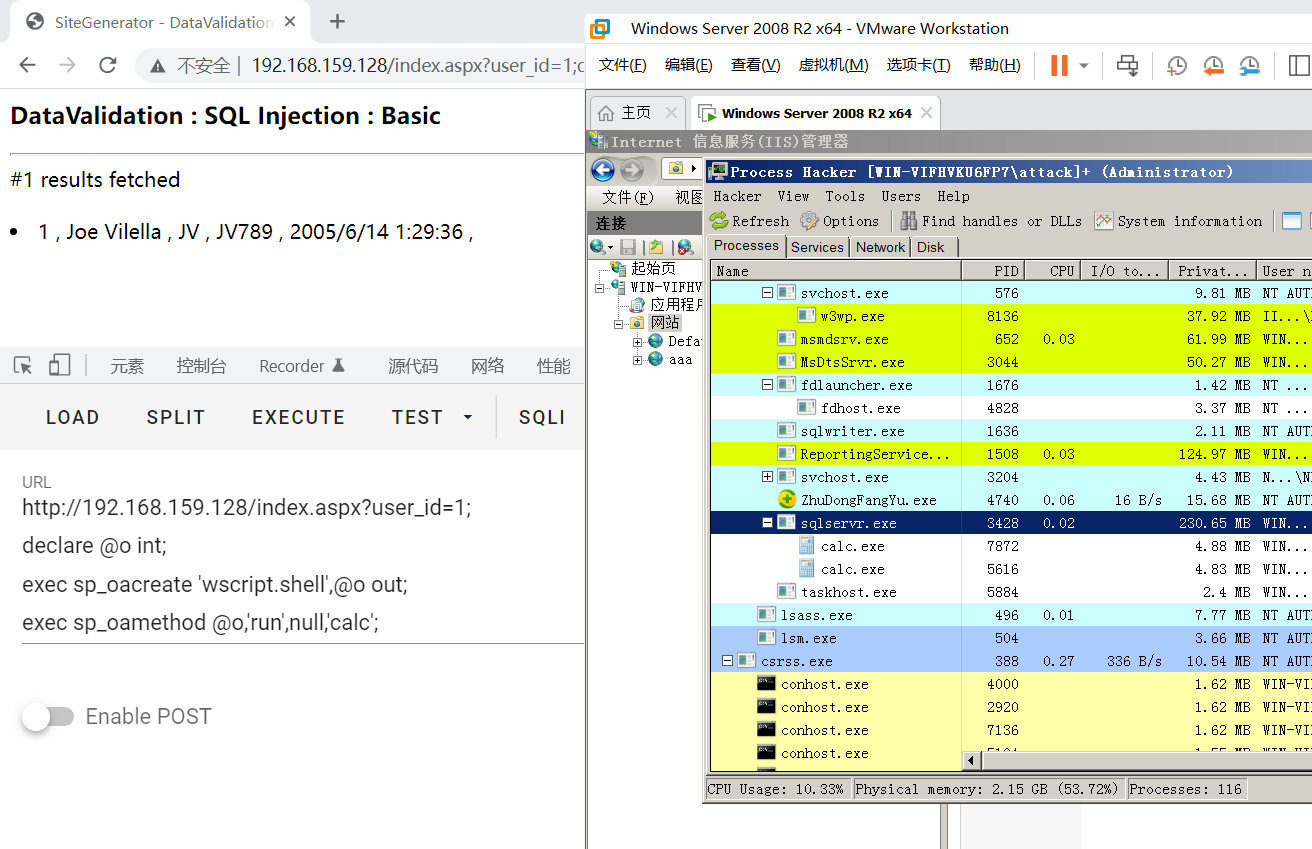Click IIS Manager forward arrow
This screenshot has height=849, width=1312.
632,170
